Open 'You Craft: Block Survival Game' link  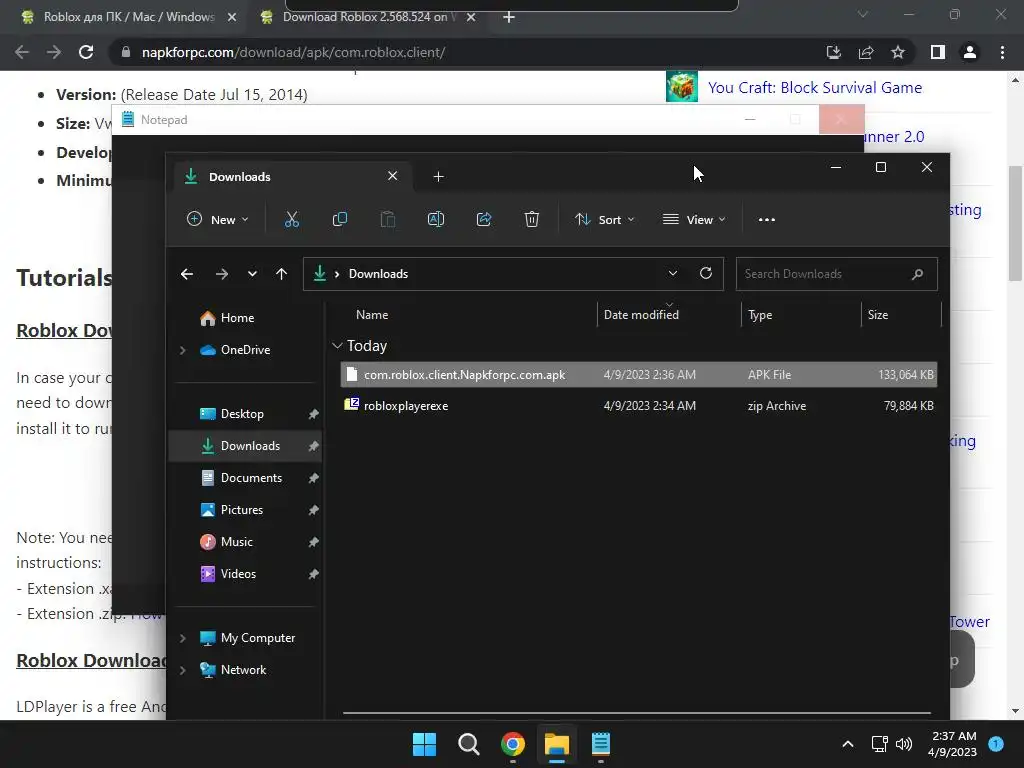815,88
